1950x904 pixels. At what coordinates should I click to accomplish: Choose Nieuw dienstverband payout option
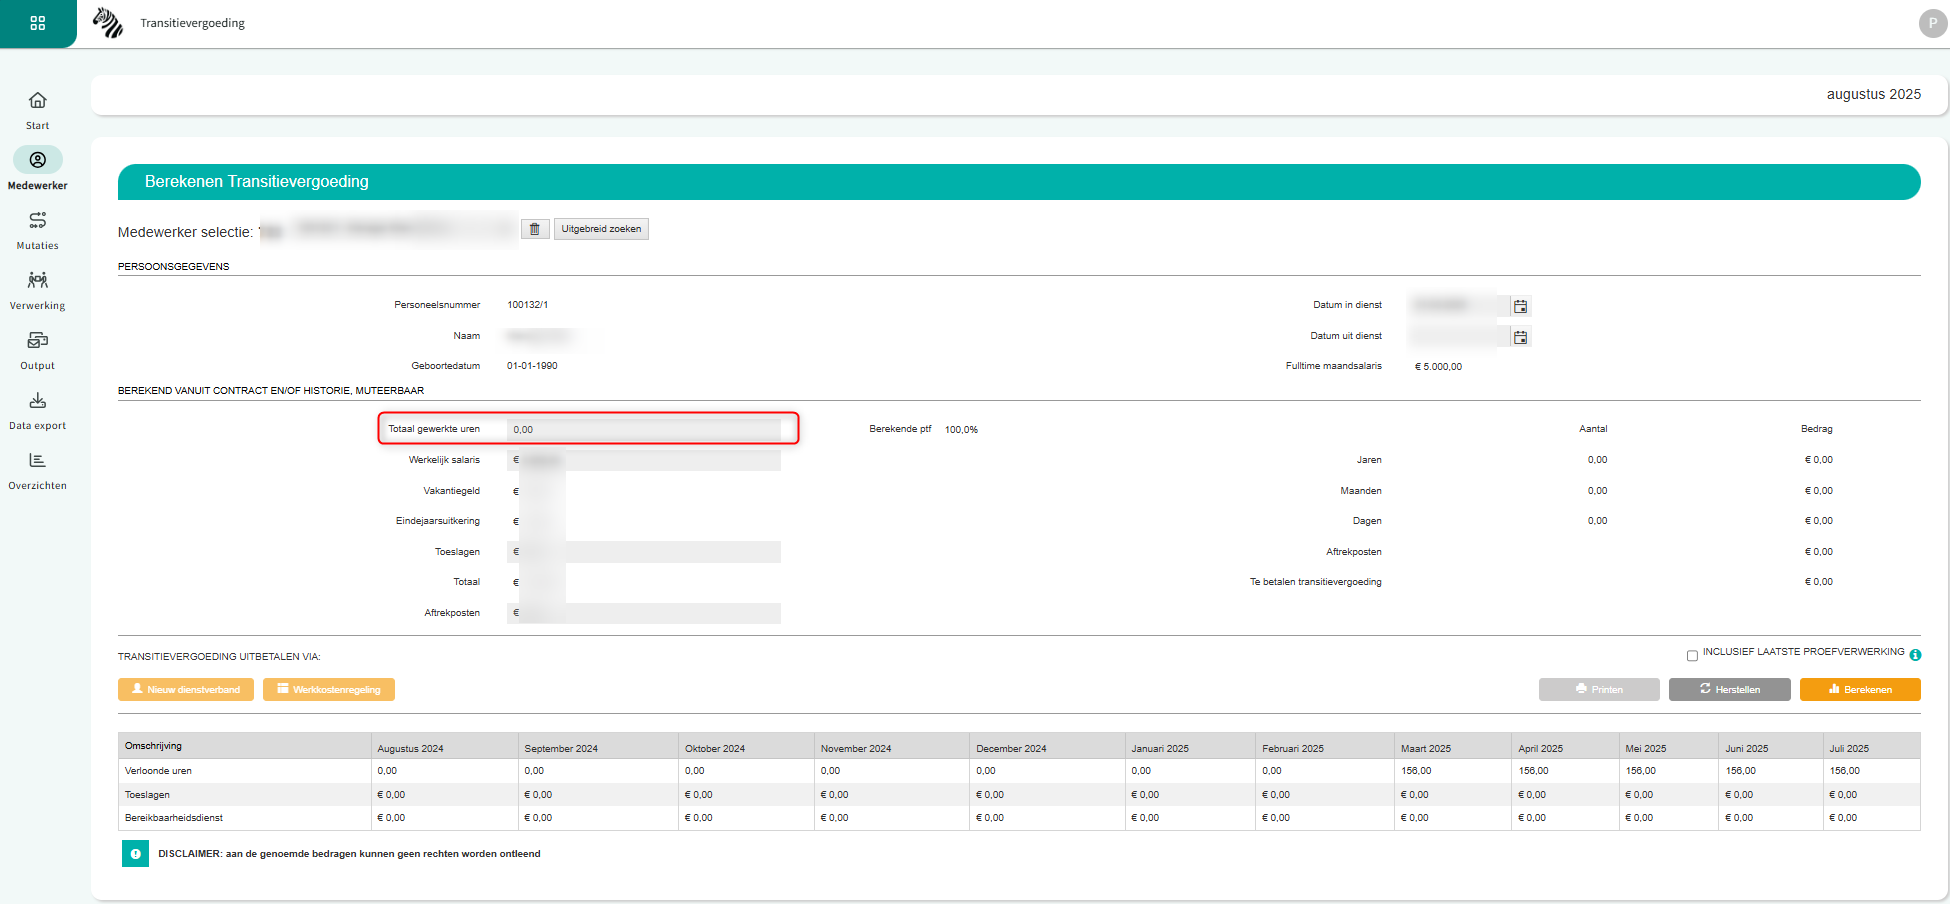point(186,689)
